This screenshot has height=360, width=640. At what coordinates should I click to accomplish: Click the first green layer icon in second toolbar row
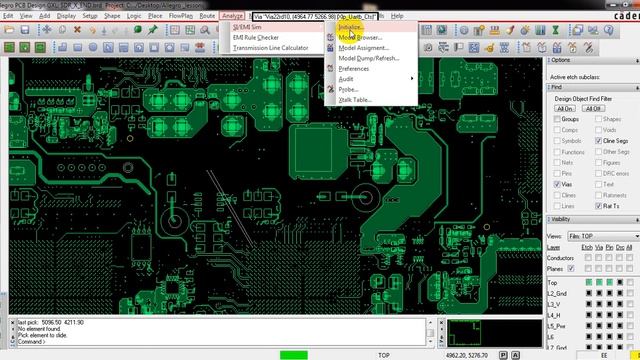9,47
